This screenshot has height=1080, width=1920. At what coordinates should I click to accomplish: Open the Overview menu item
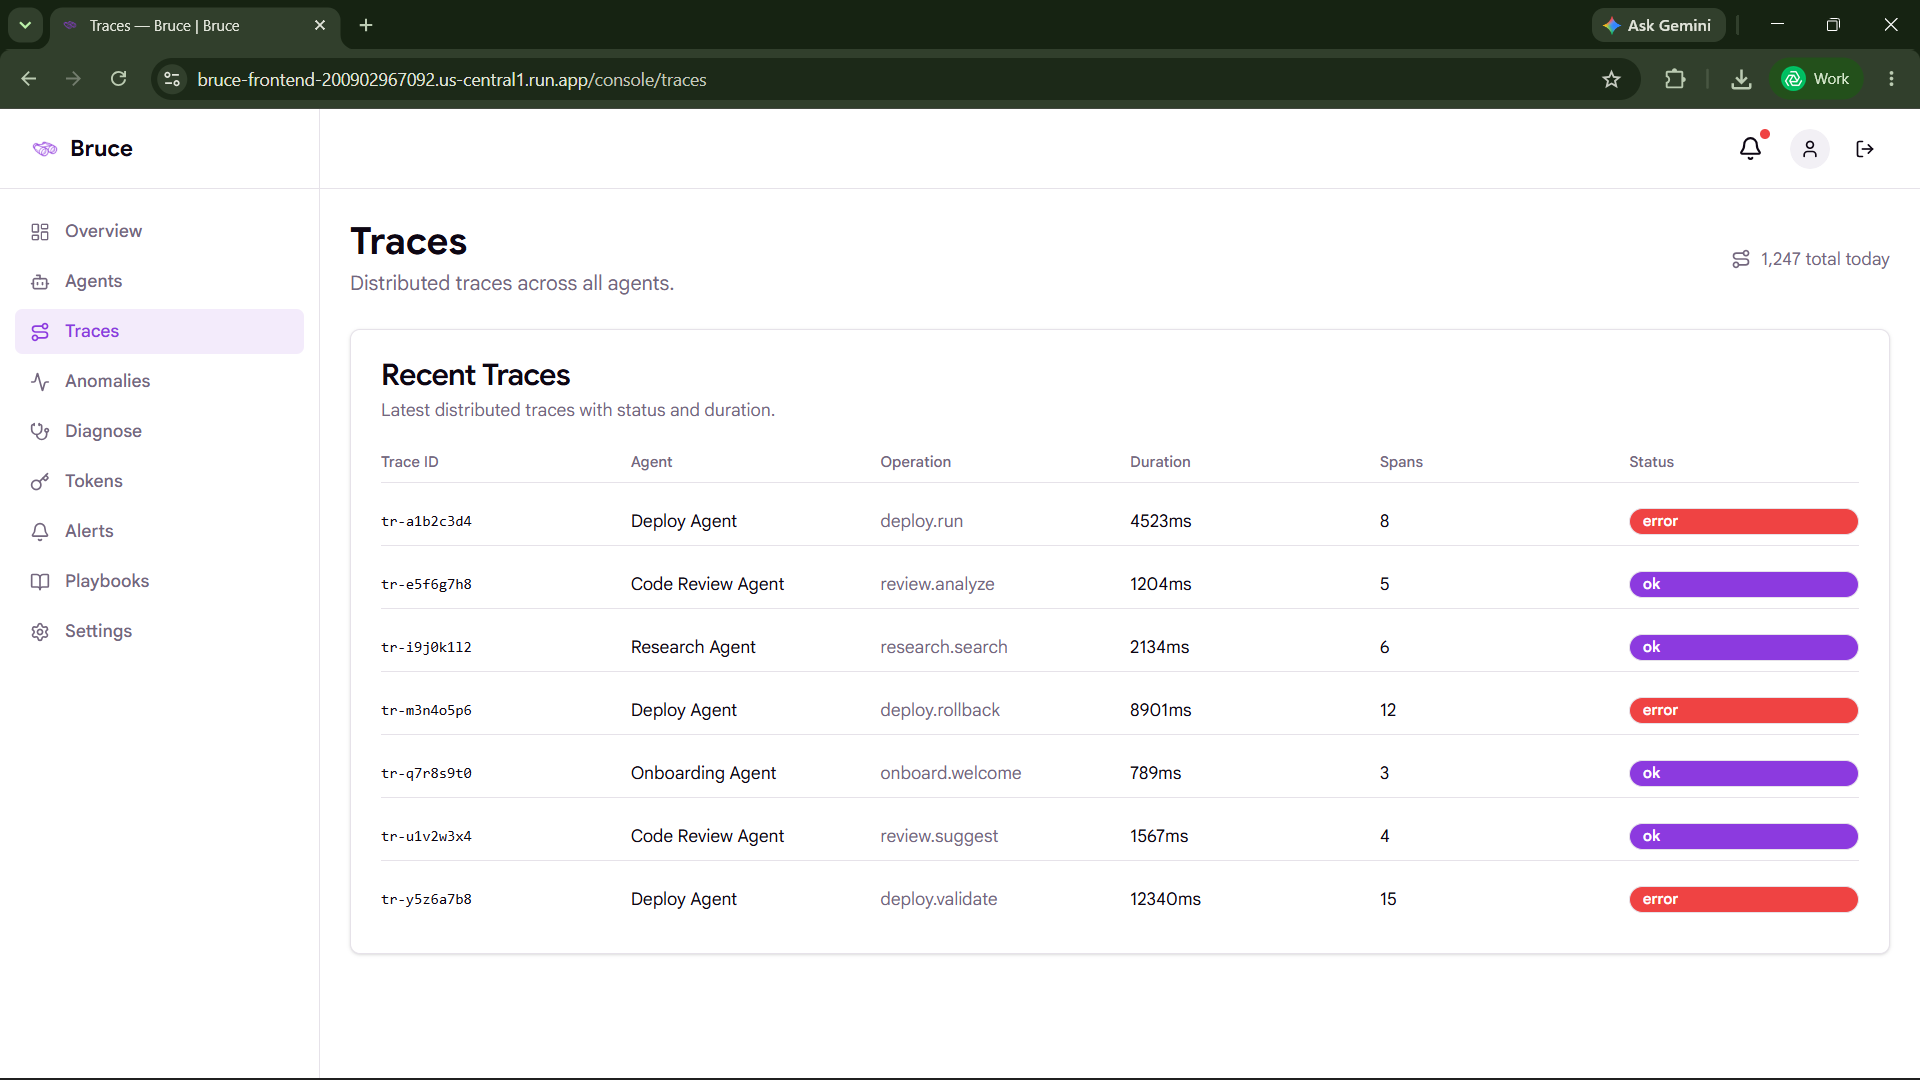159,231
